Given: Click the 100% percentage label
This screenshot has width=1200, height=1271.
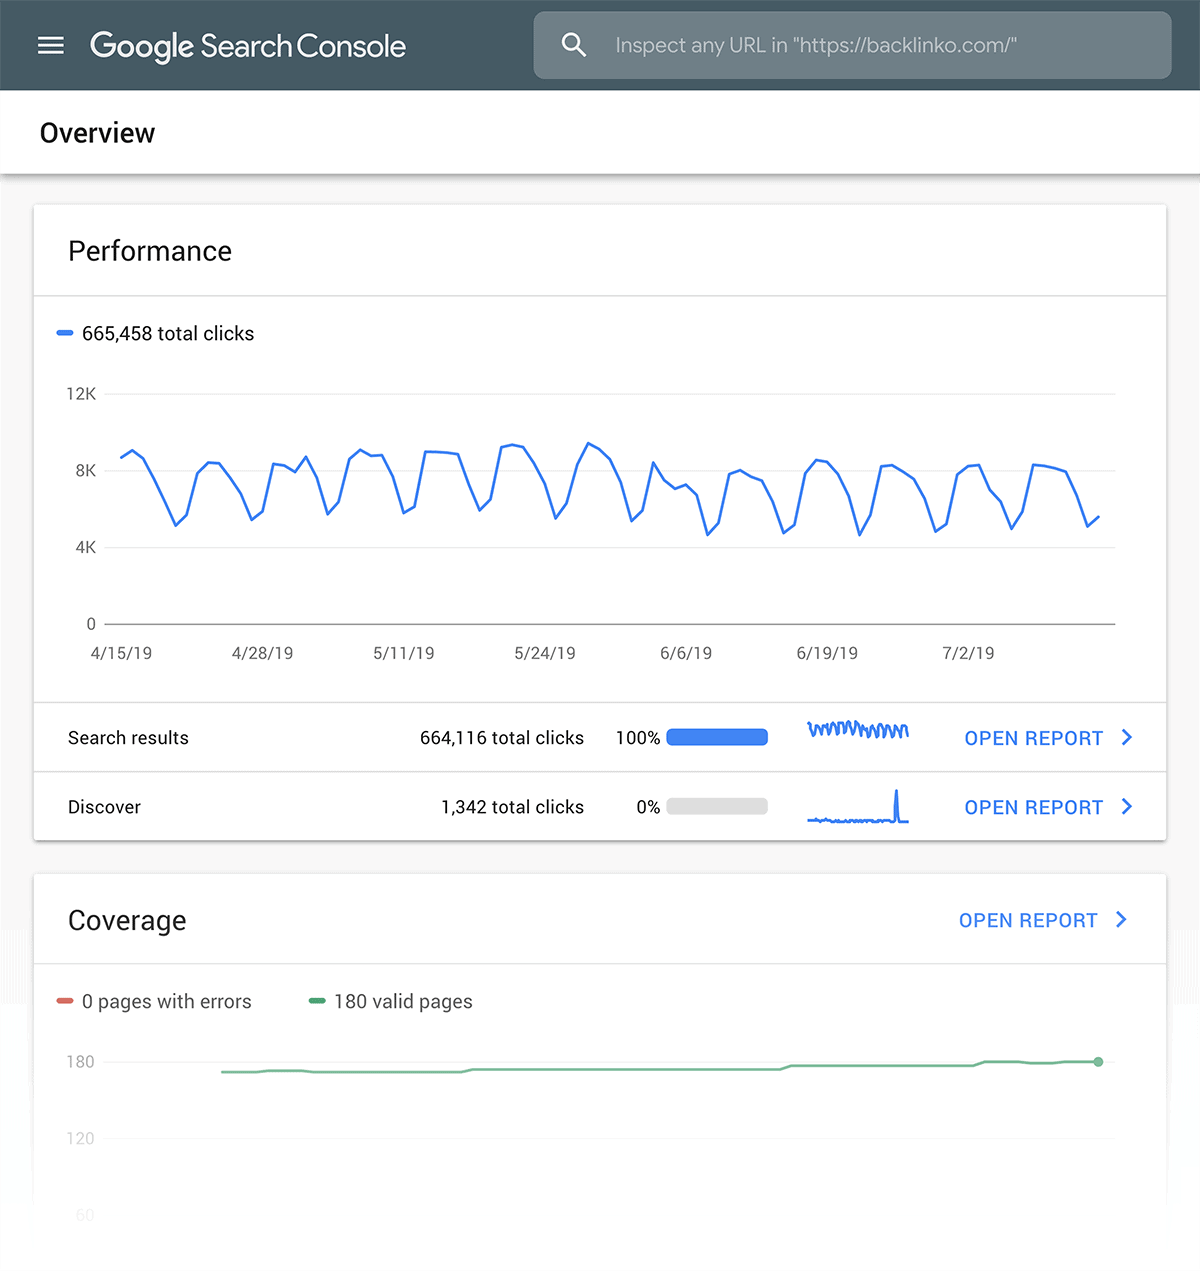Looking at the screenshot, I should point(638,738).
